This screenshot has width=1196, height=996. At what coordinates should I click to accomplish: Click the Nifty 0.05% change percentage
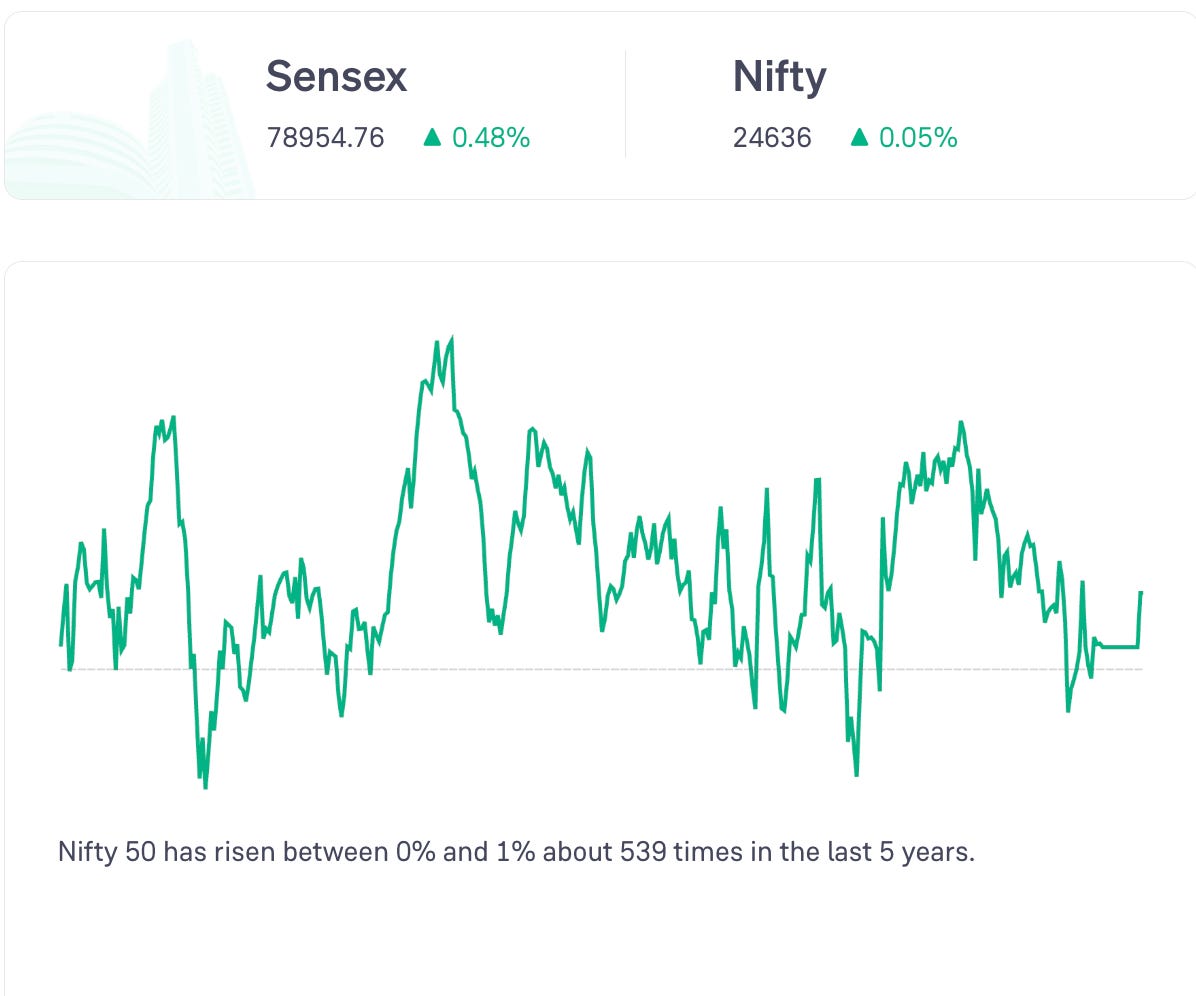point(918,138)
